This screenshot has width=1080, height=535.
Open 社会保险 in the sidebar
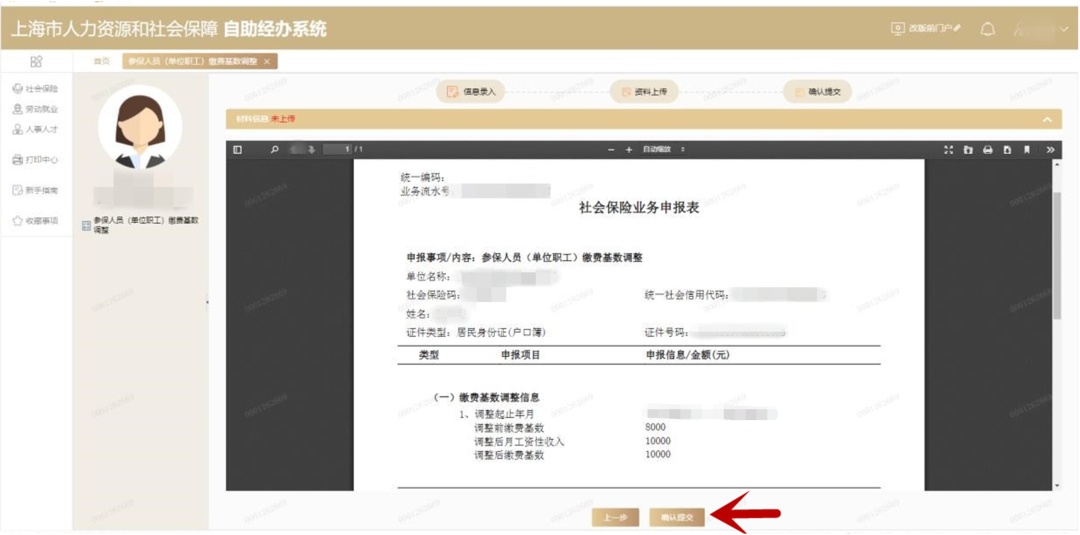(x=36, y=89)
